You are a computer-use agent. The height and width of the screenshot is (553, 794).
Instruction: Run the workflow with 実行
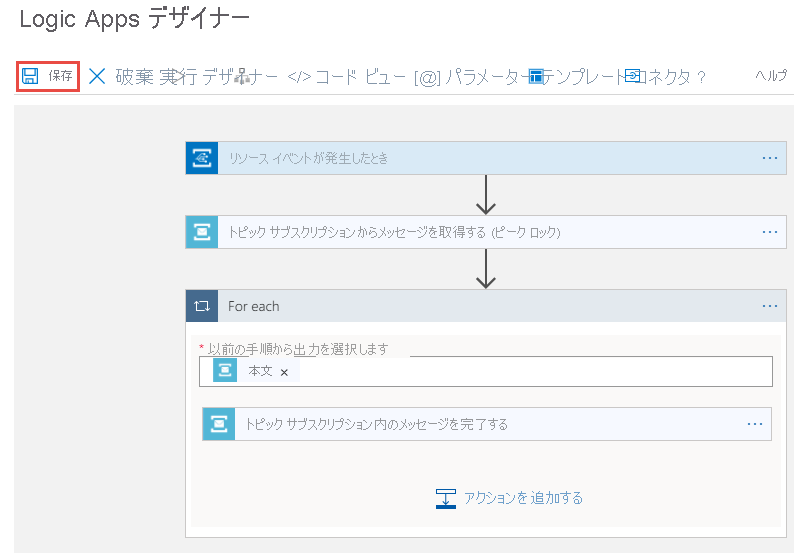point(178,76)
